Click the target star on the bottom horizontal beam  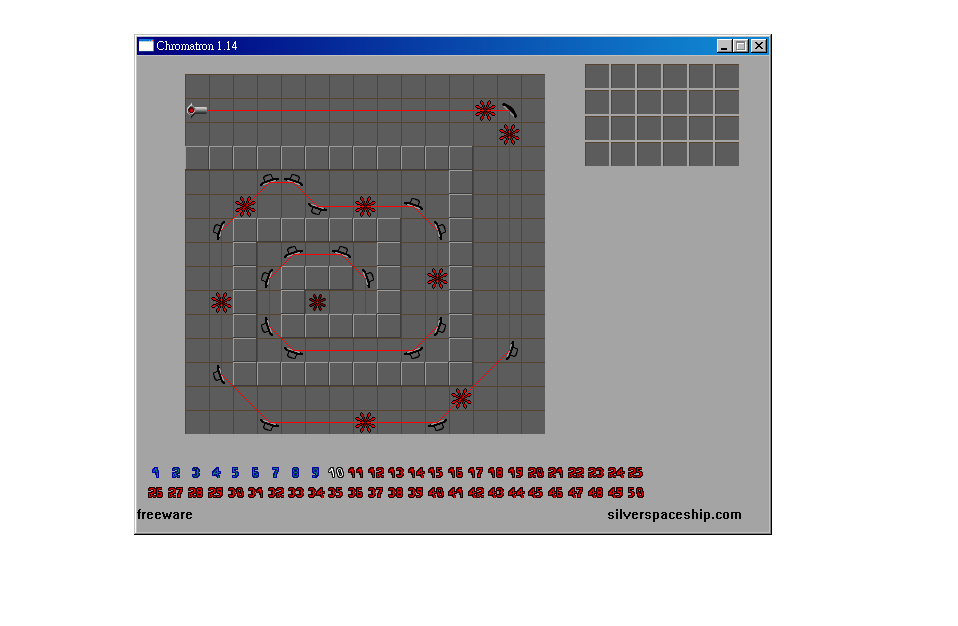pyautogui.click(x=365, y=422)
